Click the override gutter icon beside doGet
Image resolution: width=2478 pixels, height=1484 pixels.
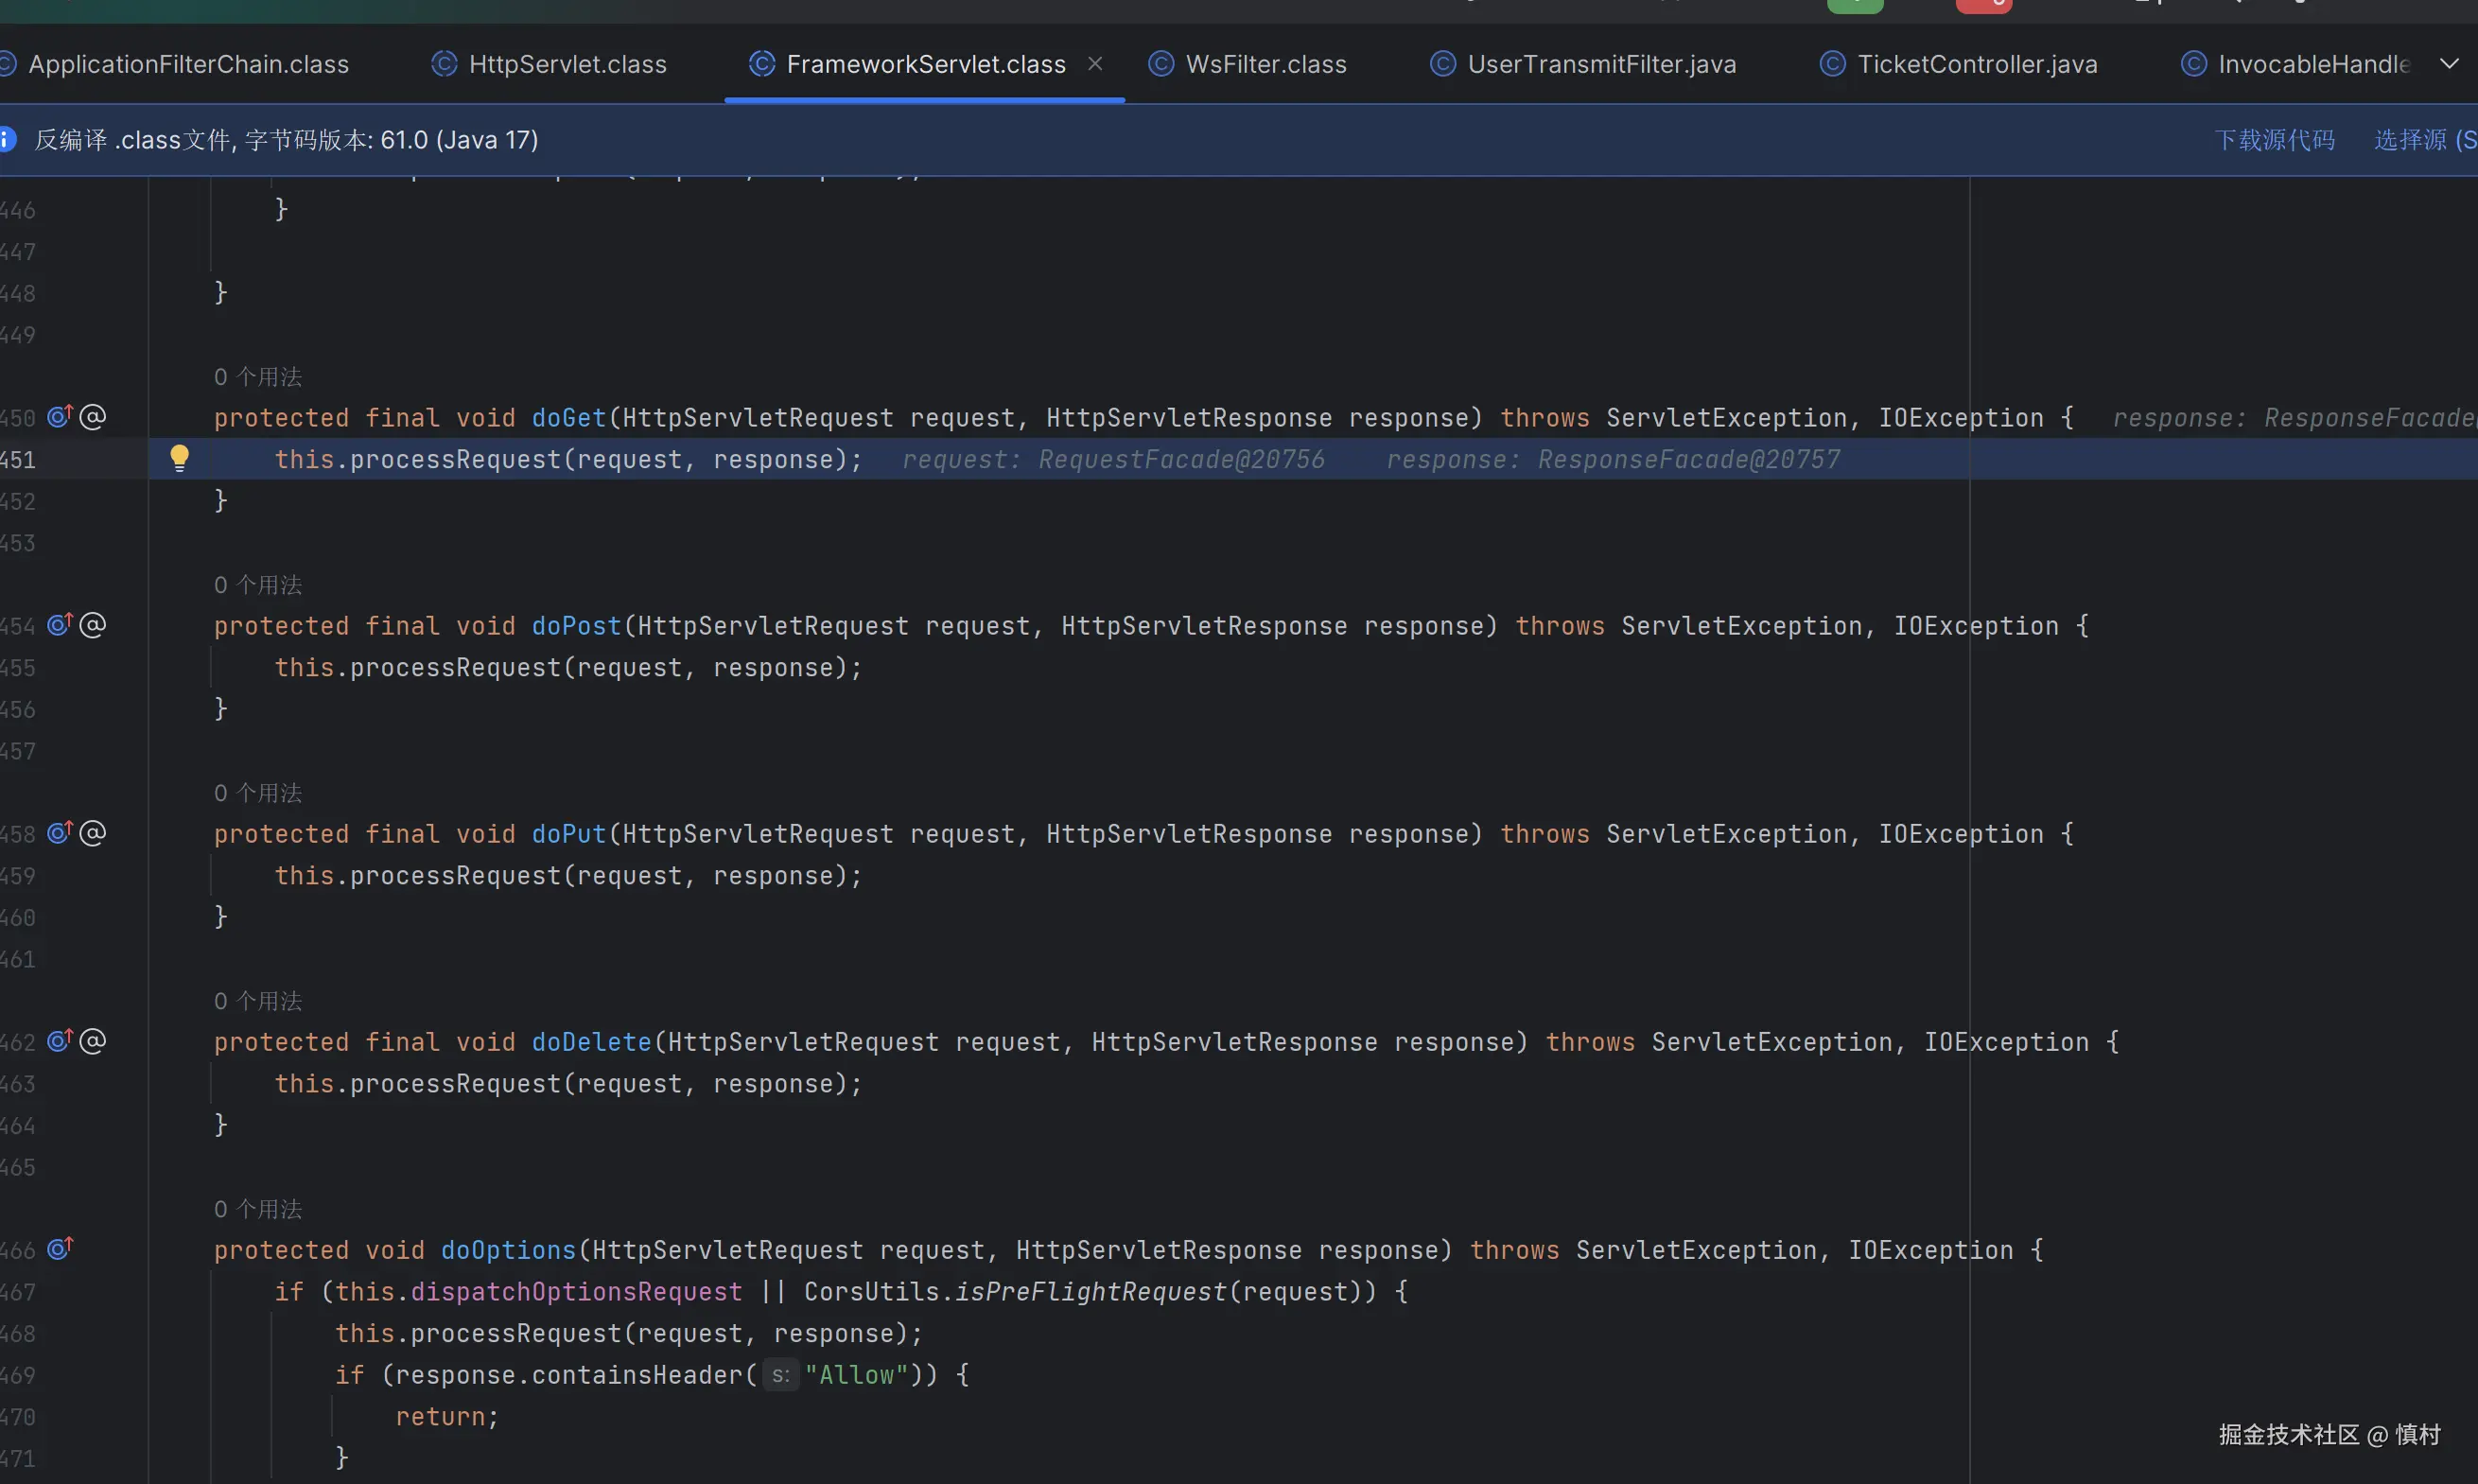coord(60,416)
